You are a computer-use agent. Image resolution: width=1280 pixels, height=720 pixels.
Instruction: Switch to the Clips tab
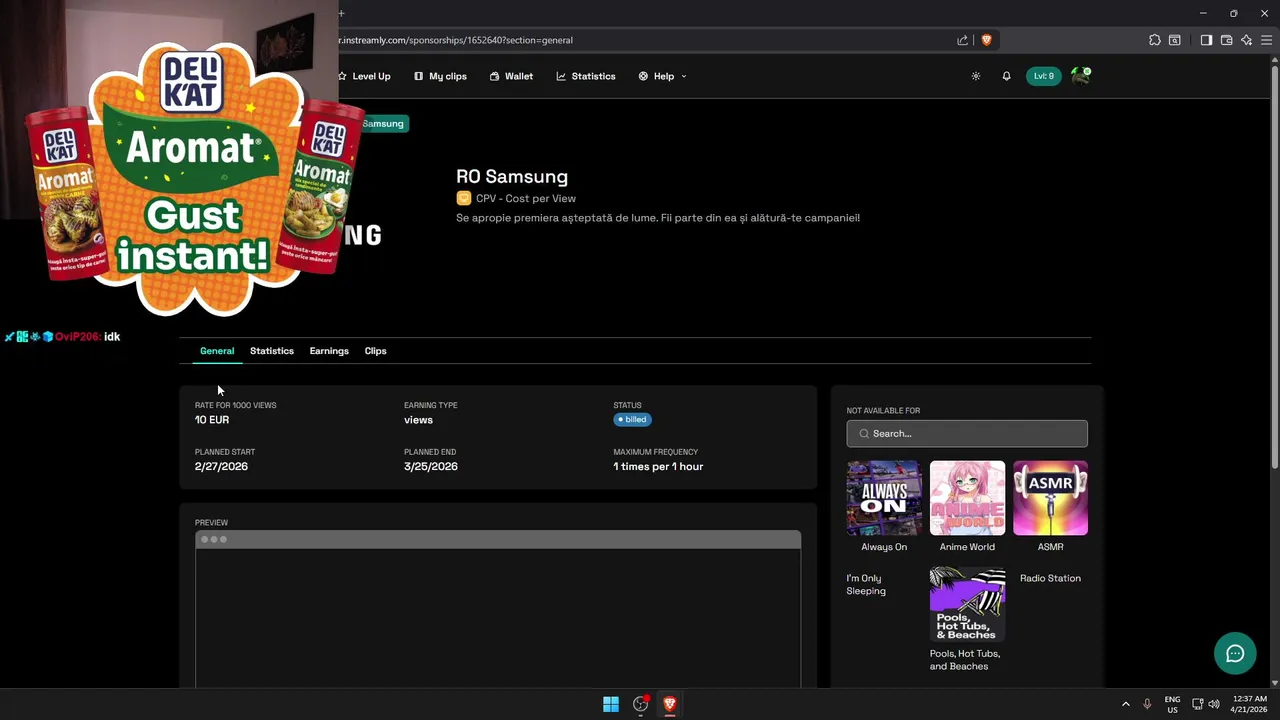point(375,351)
